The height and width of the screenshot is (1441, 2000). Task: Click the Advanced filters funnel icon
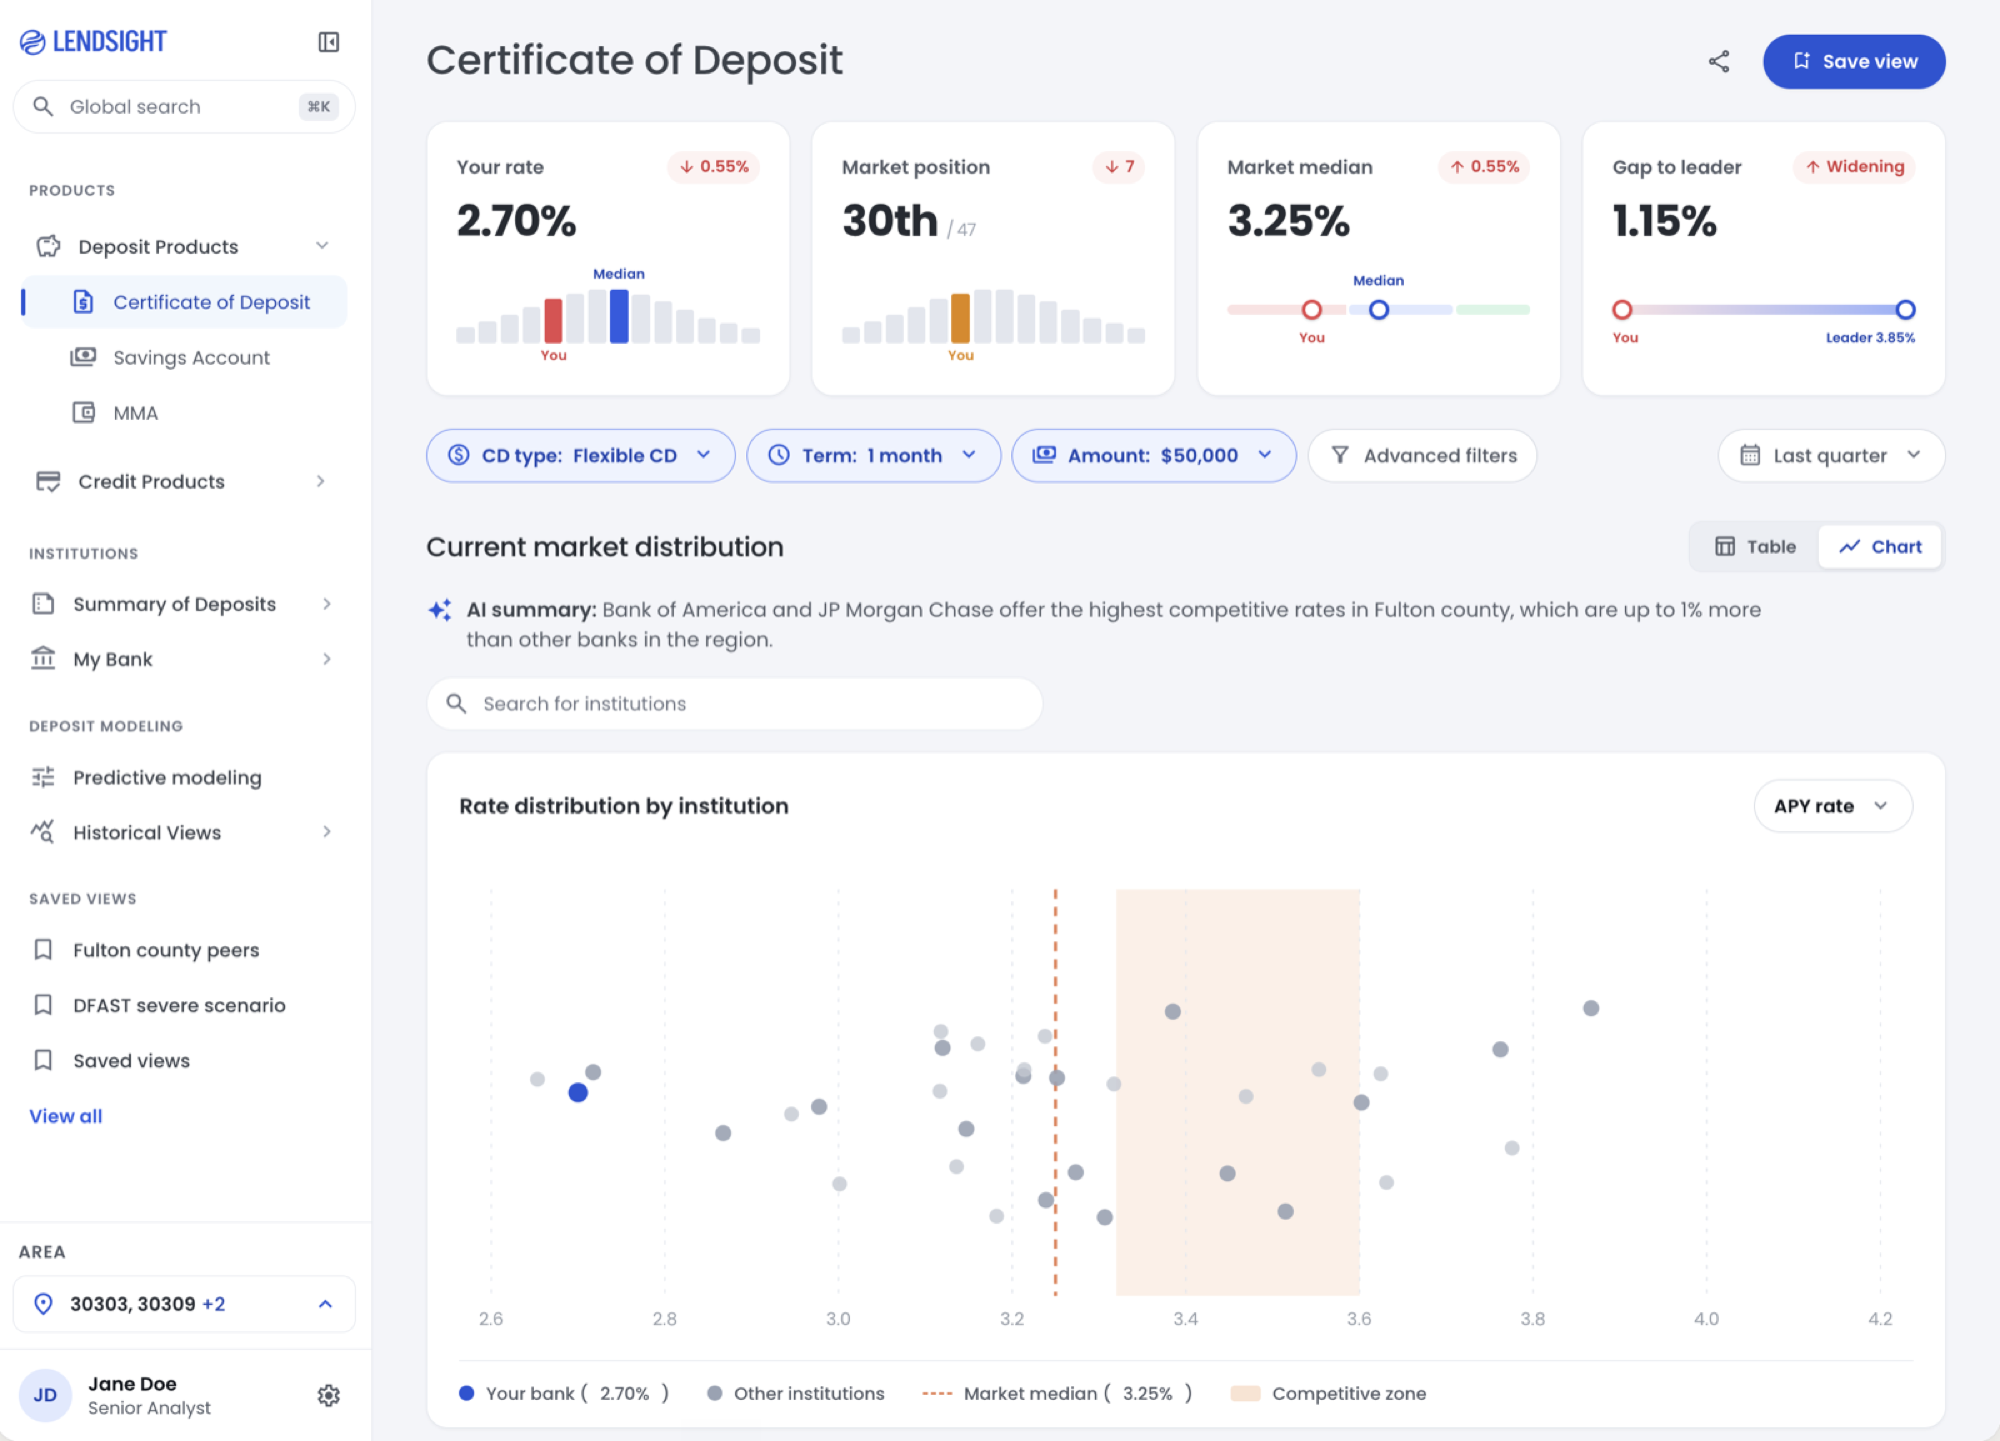(1340, 455)
